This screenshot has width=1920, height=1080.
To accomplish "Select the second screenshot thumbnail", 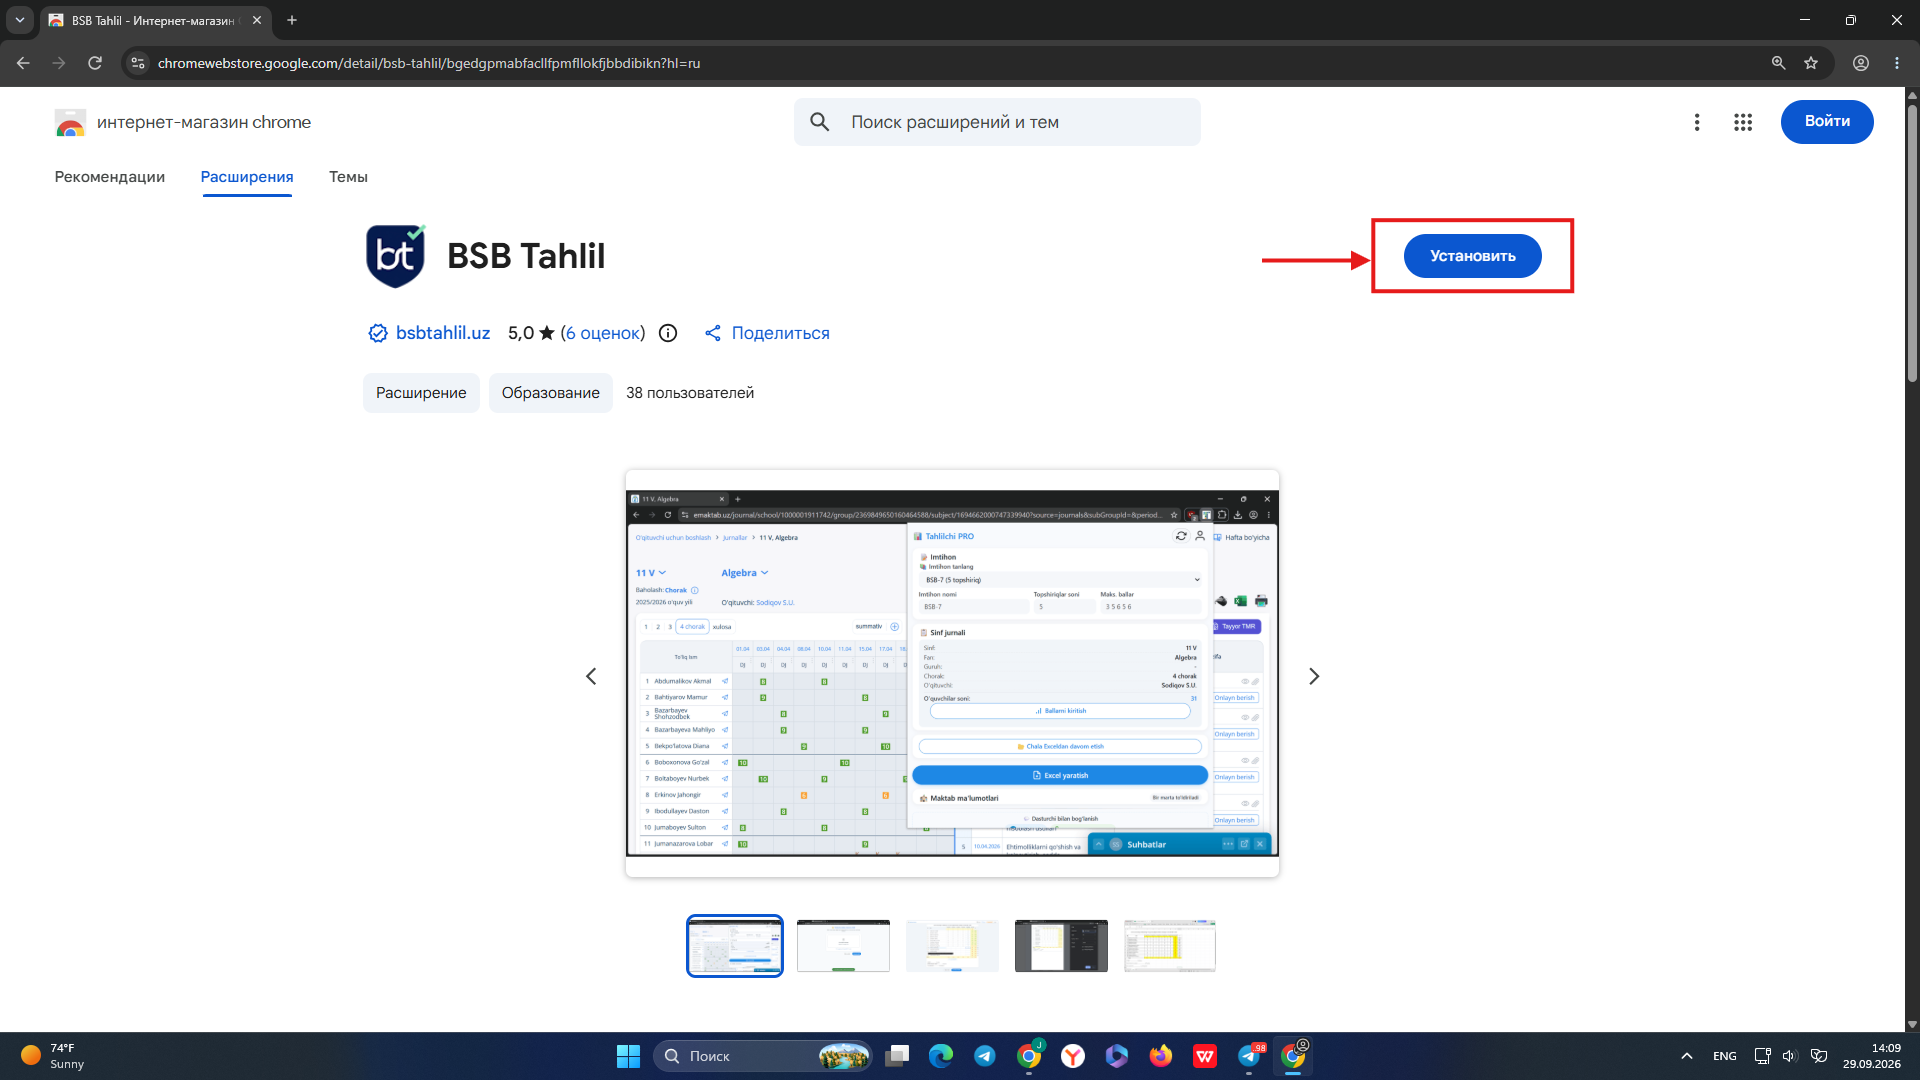I will [843, 946].
